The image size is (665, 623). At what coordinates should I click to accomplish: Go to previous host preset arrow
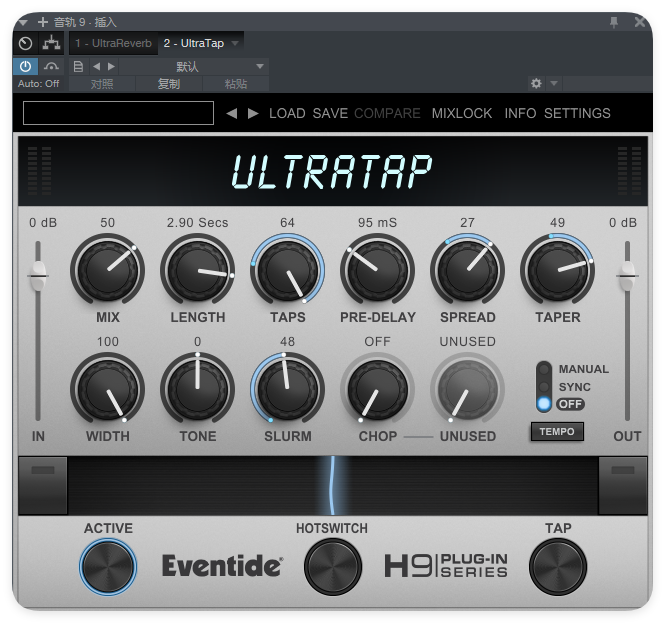[x=97, y=67]
